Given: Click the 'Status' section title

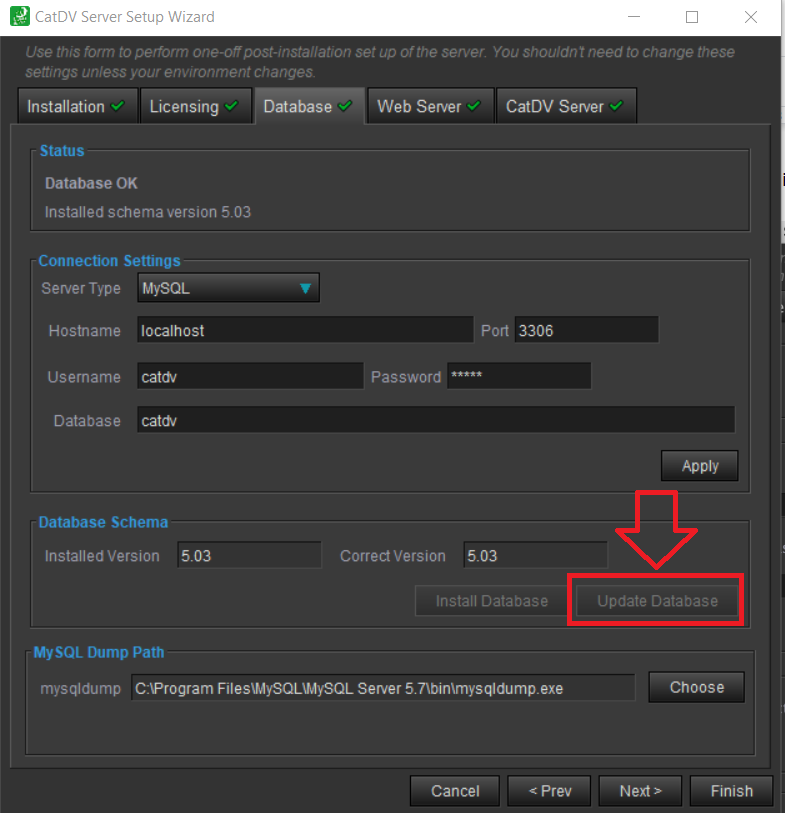Looking at the screenshot, I should pyautogui.click(x=62, y=151).
